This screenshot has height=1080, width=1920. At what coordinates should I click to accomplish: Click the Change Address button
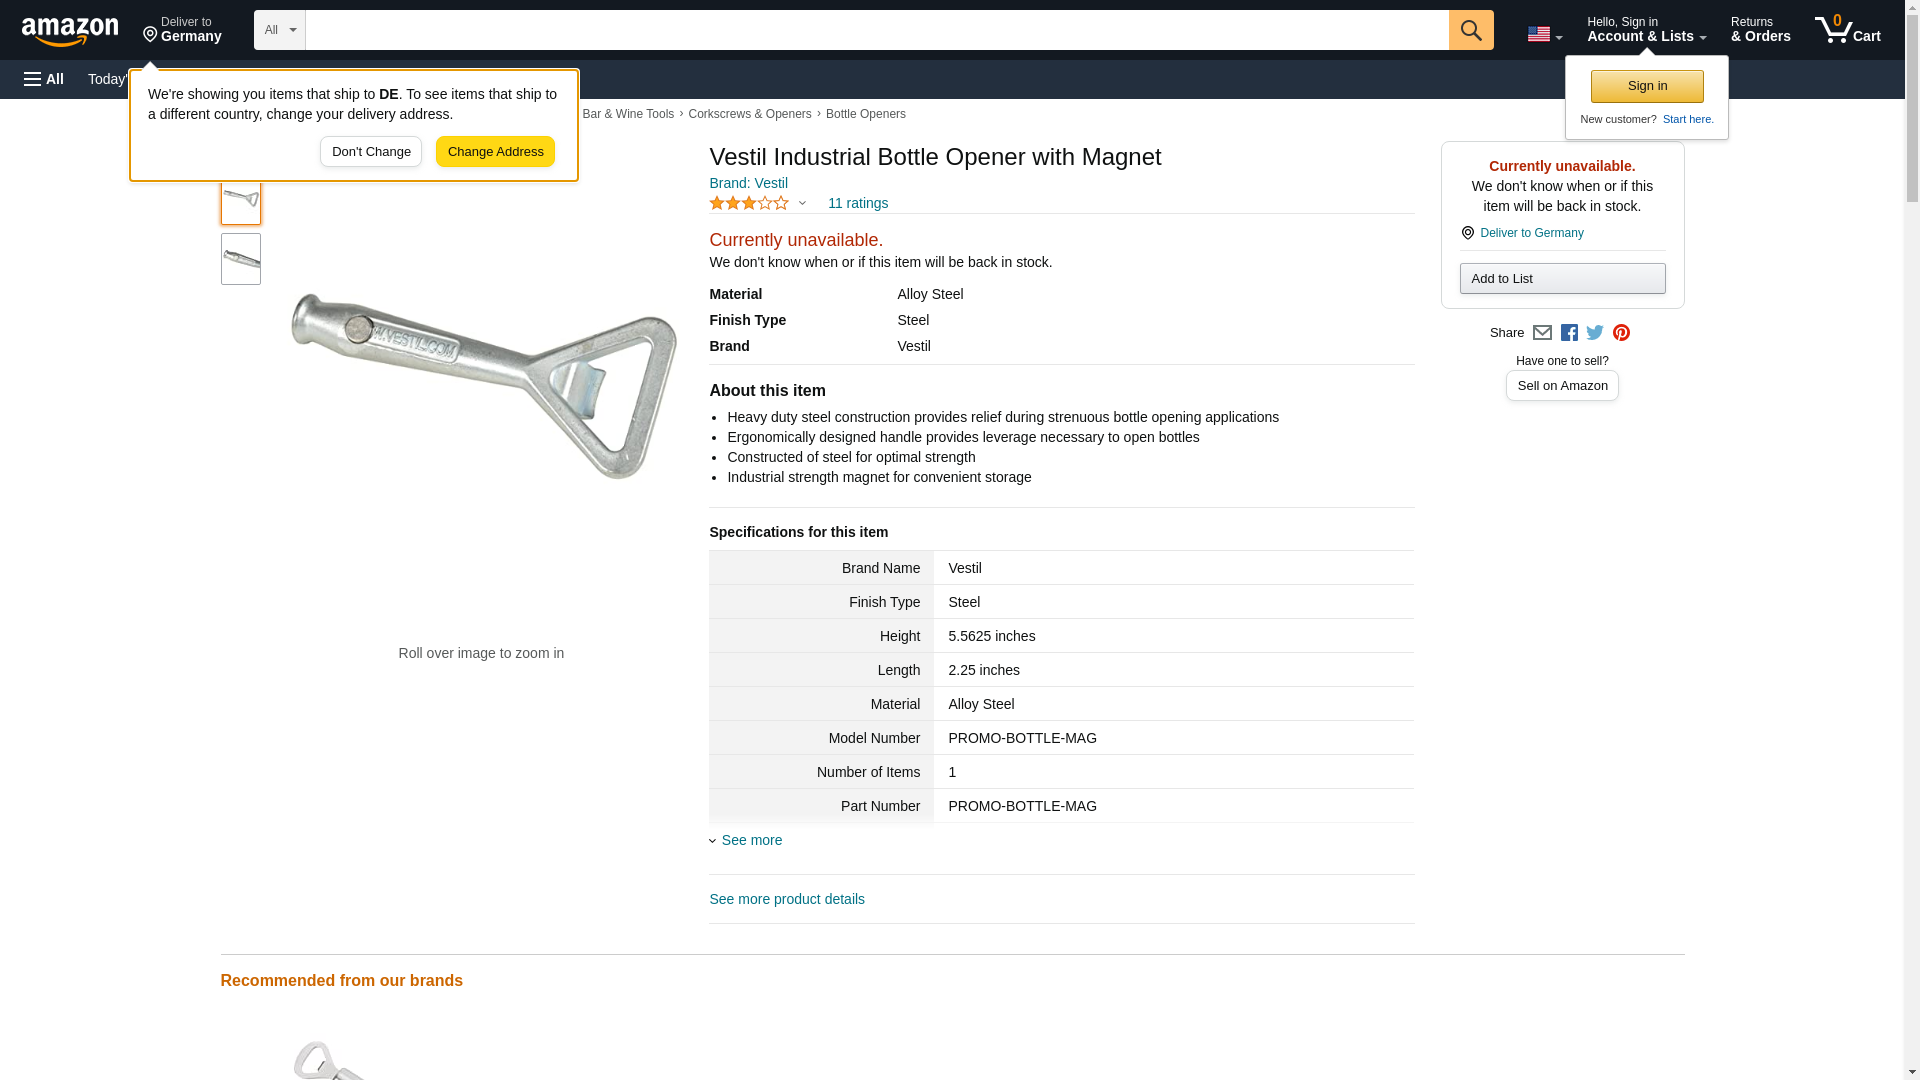tap(495, 152)
